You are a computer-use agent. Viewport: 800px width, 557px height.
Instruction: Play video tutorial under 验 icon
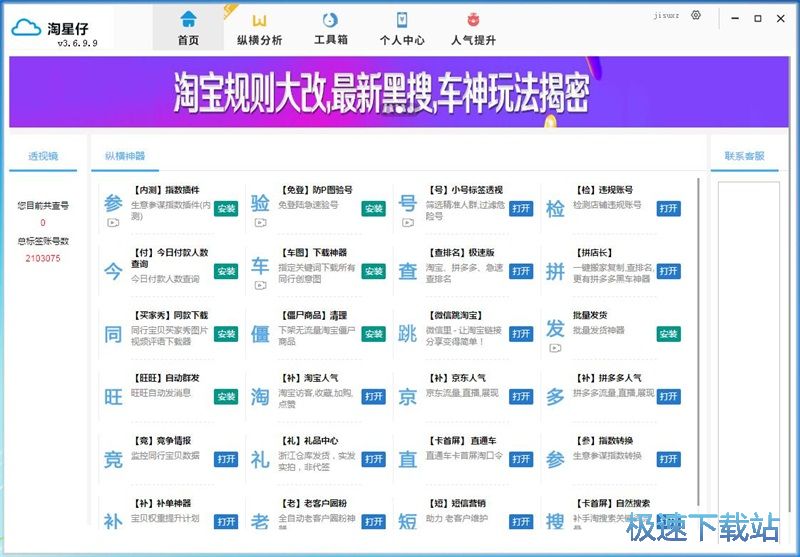pos(260,223)
